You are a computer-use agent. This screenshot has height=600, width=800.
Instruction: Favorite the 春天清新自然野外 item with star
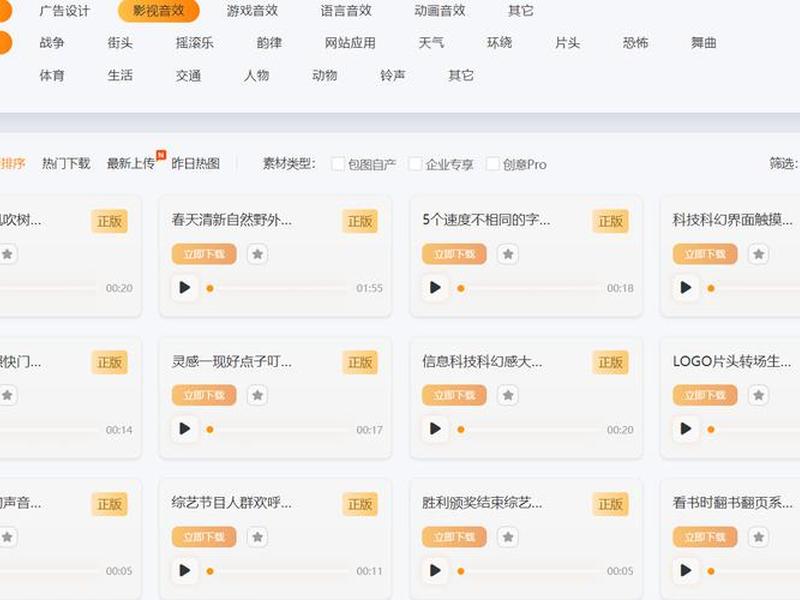point(258,254)
